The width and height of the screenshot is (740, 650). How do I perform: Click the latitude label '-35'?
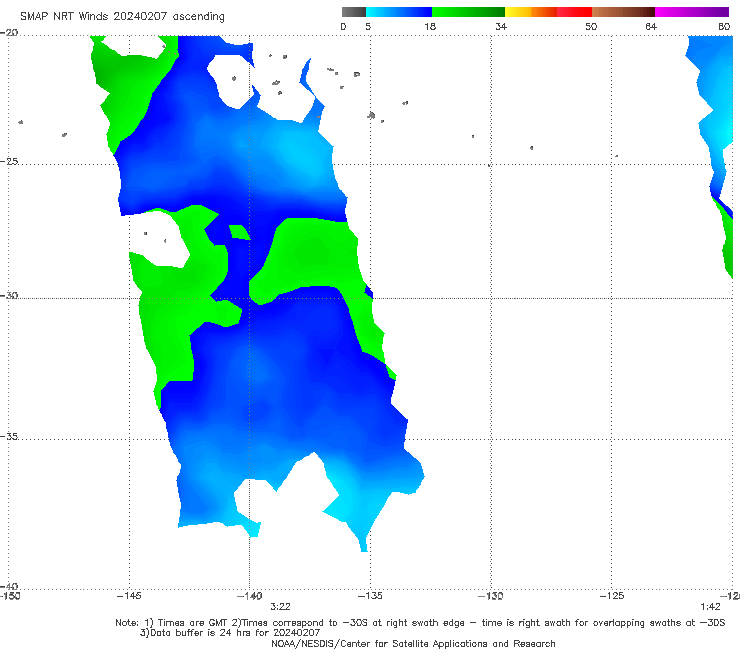coord(9,436)
